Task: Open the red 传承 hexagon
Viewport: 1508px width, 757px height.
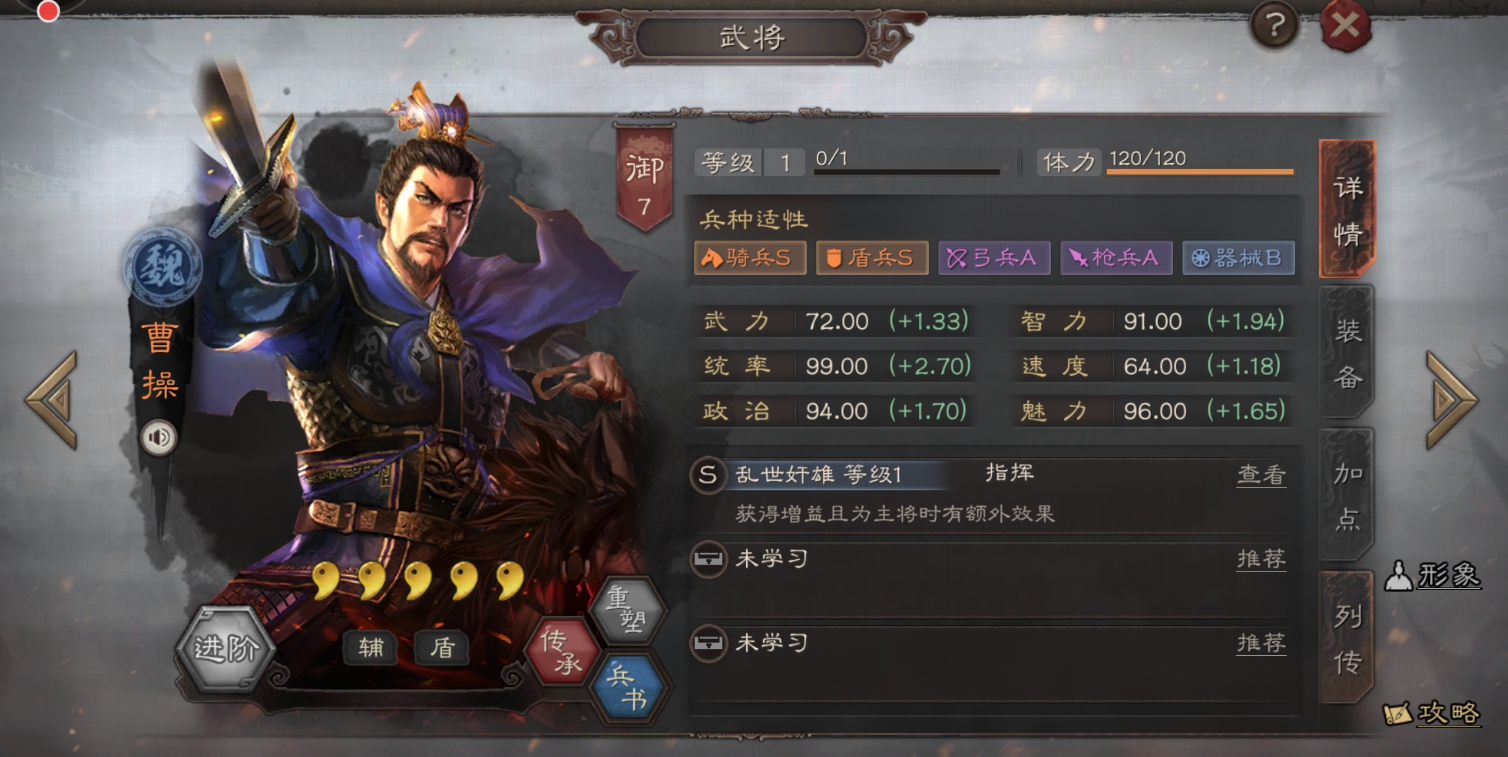Action: 562,650
